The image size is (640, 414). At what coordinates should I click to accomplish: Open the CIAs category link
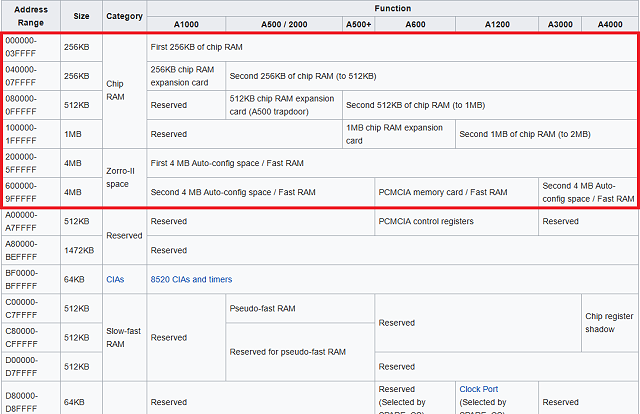[x=115, y=279]
